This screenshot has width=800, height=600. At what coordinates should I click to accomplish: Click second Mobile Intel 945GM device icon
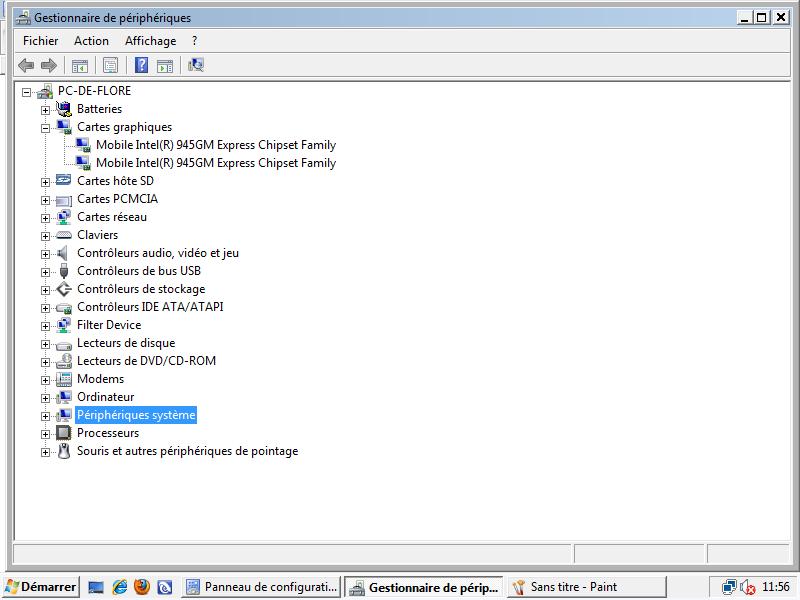tap(83, 163)
